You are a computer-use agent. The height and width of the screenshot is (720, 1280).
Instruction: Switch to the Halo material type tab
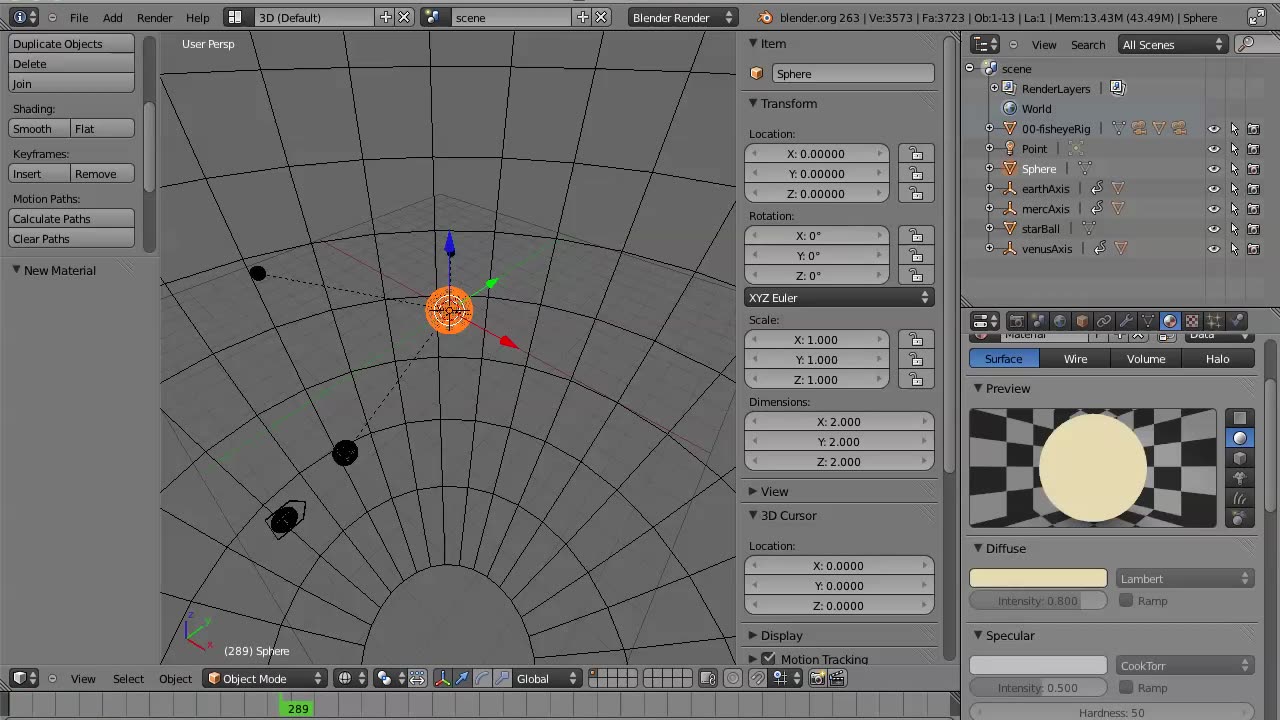[x=1218, y=358]
